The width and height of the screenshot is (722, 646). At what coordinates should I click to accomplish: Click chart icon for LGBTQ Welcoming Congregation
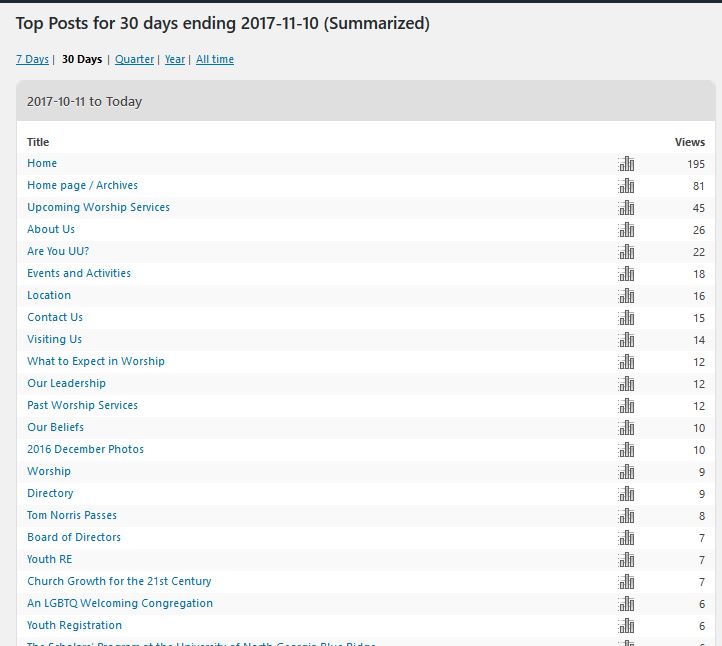626,604
